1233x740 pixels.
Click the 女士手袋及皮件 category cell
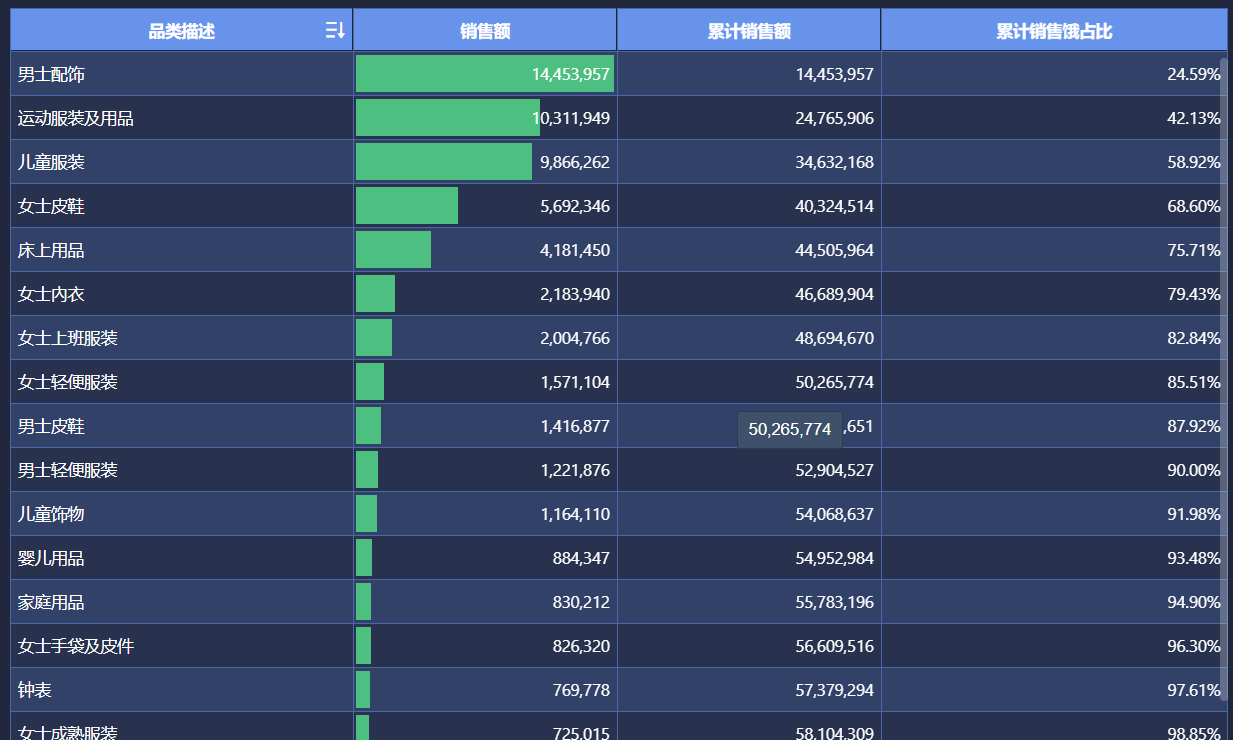pyautogui.click(x=76, y=646)
